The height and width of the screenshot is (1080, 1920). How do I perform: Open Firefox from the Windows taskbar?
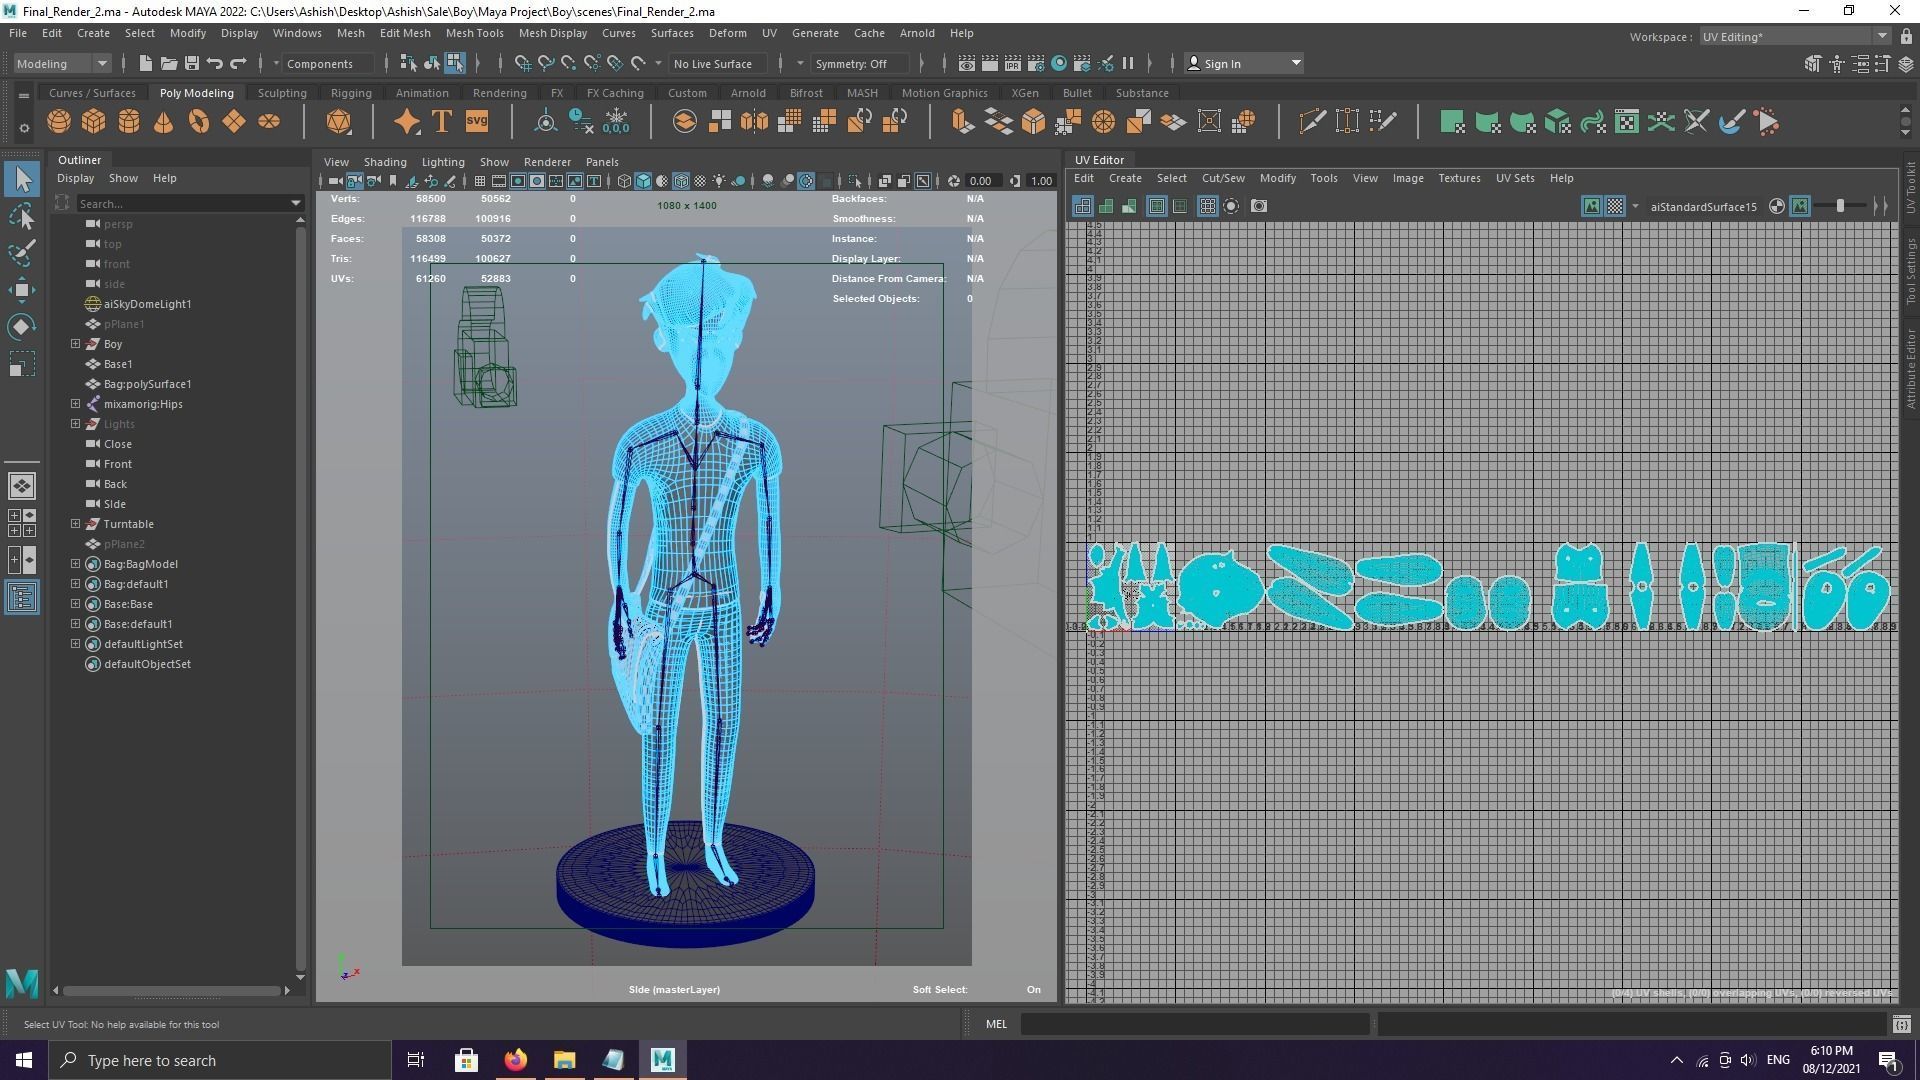pyautogui.click(x=515, y=1060)
